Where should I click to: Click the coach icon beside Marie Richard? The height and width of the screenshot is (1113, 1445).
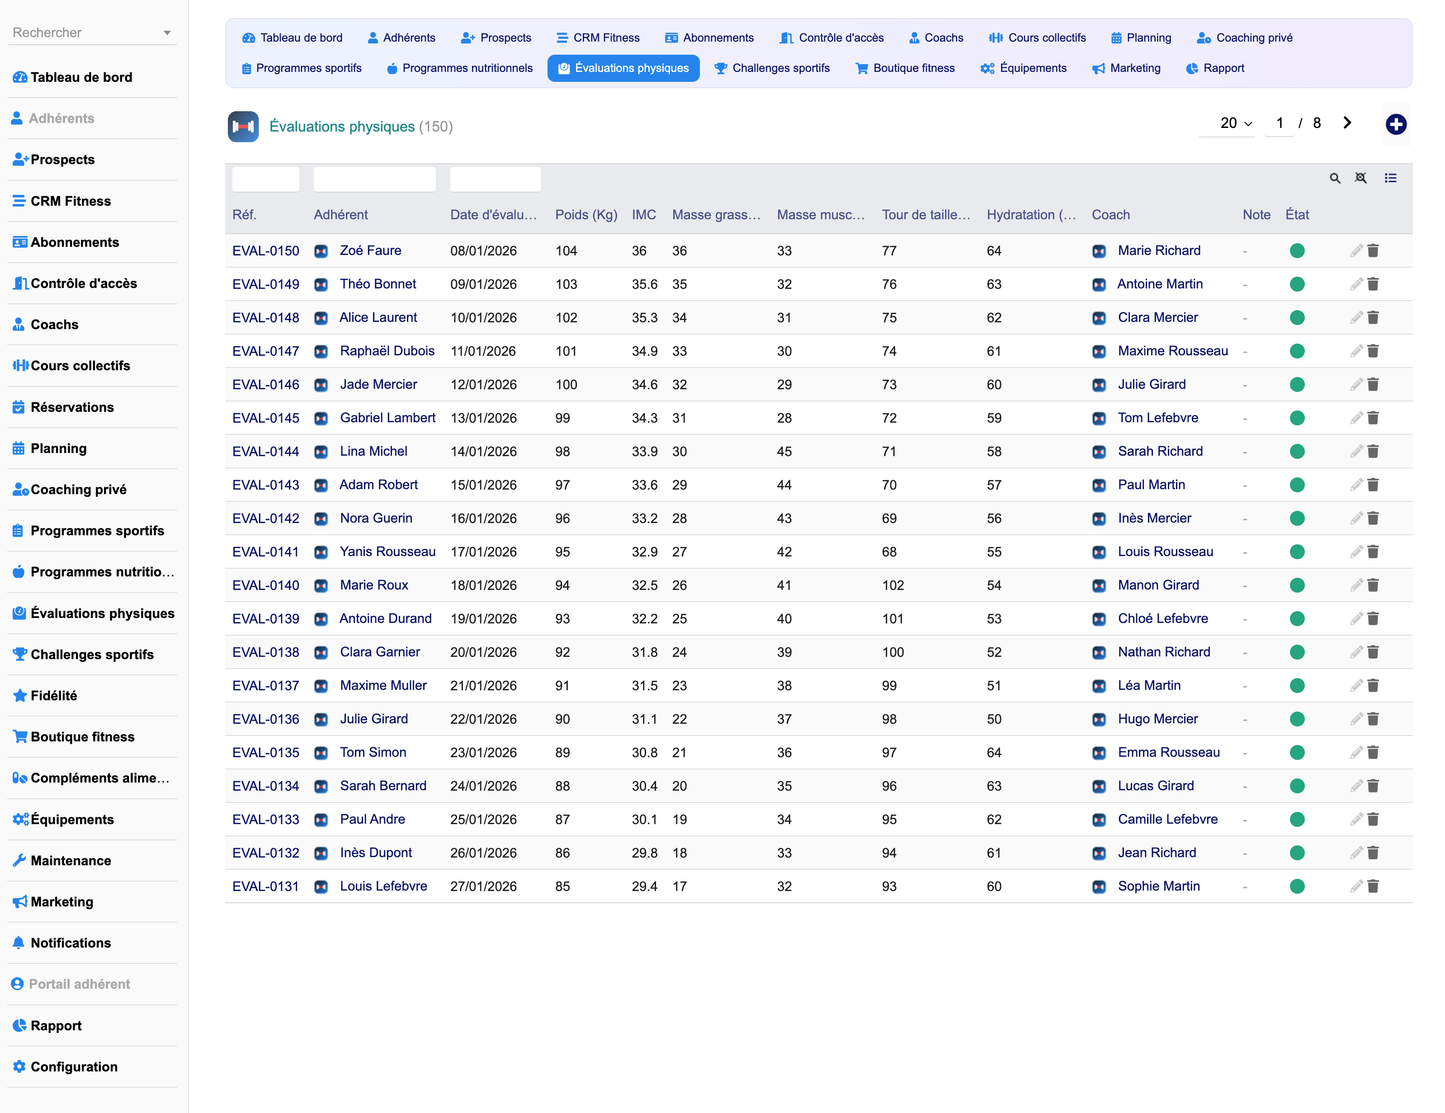point(1099,251)
